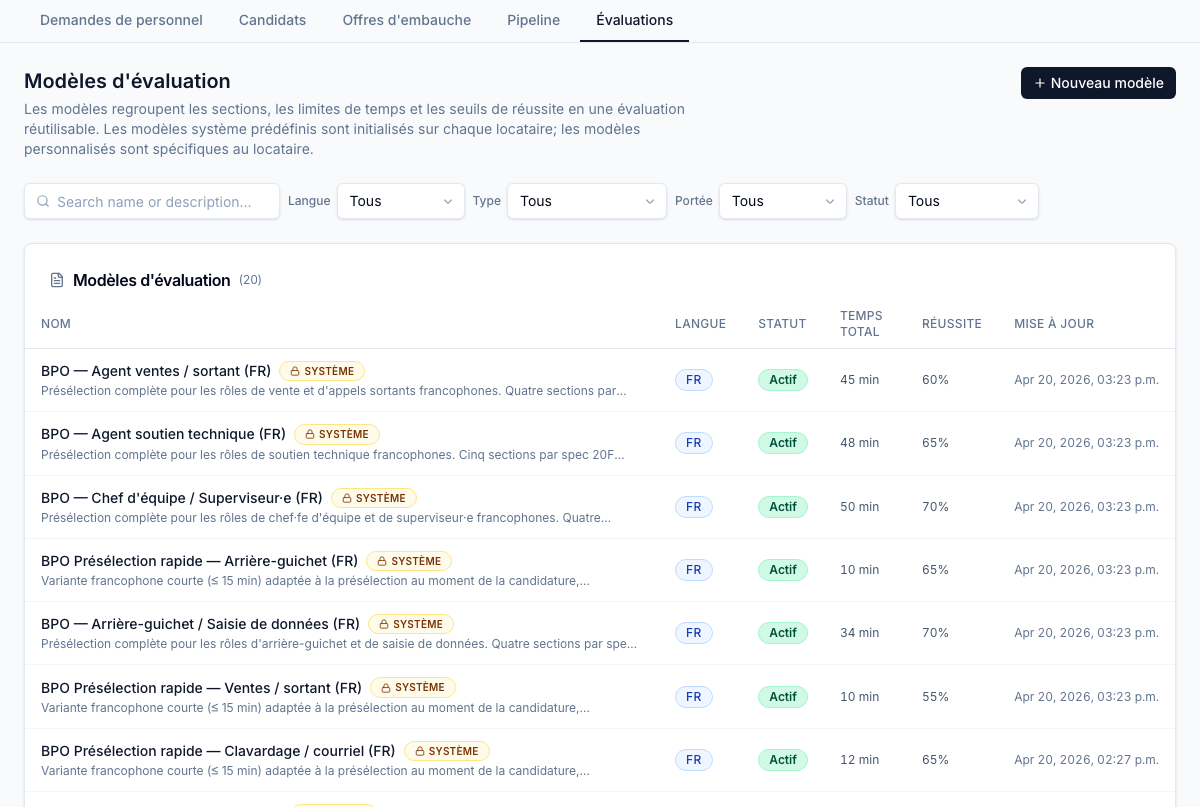
Task: Click SYSTÈME lock badge on Présélection rapide Arrière-guichet row
Action: [x=409, y=561]
